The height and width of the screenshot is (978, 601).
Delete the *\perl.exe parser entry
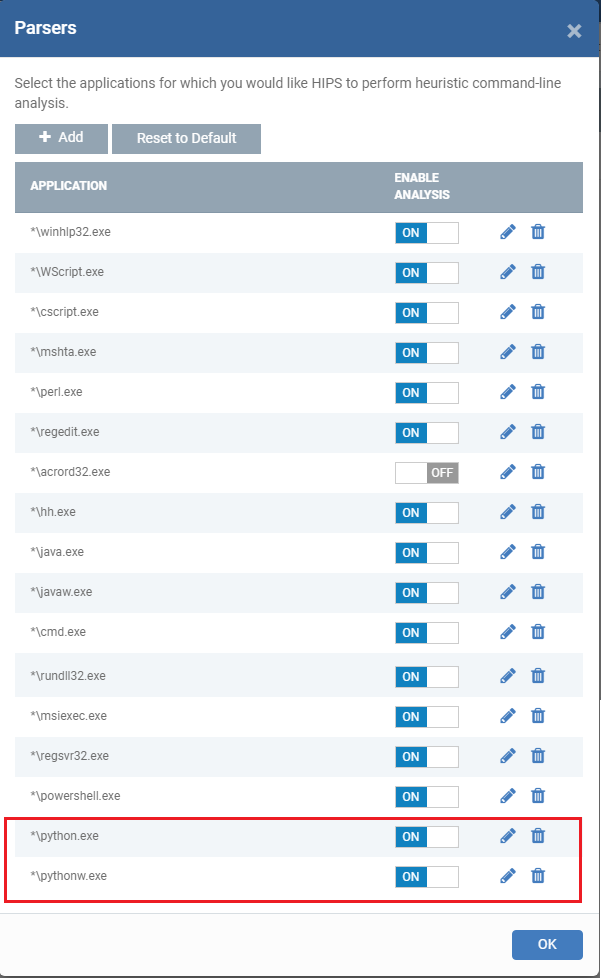pyautogui.click(x=538, y=392)
